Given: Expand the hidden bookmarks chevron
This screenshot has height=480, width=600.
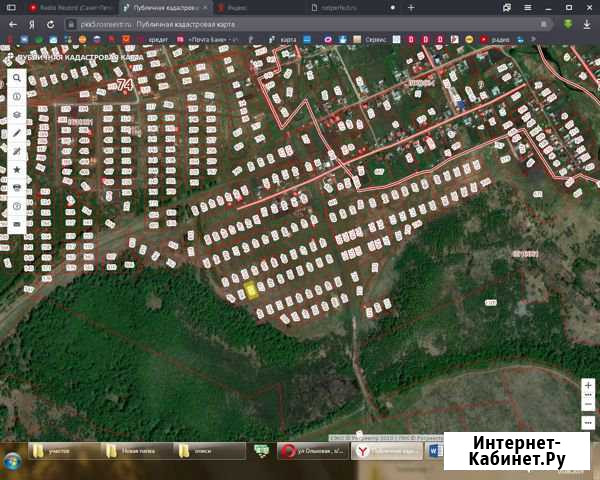Looking at the screenshot, I should pos(533,39).
